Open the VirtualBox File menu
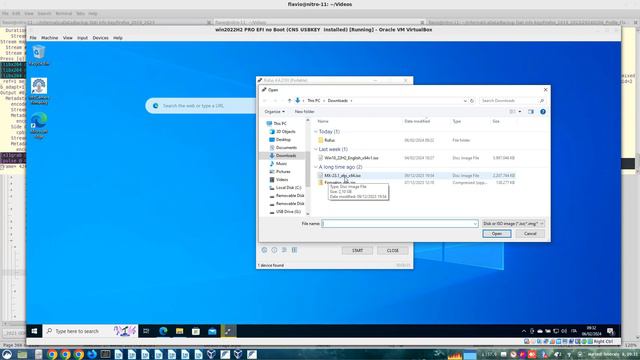Screen dimensions: 640x360 pos(33,38)
